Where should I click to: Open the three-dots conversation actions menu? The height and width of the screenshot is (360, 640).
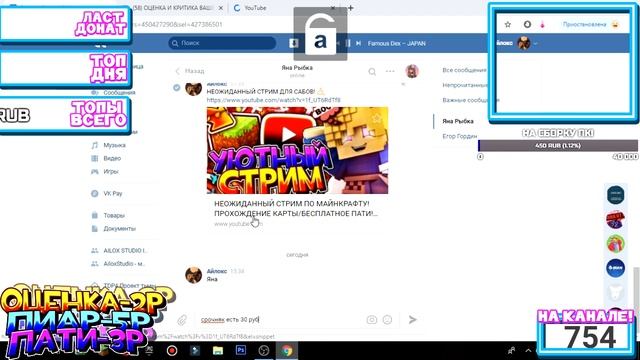click(x=390, y=71)
